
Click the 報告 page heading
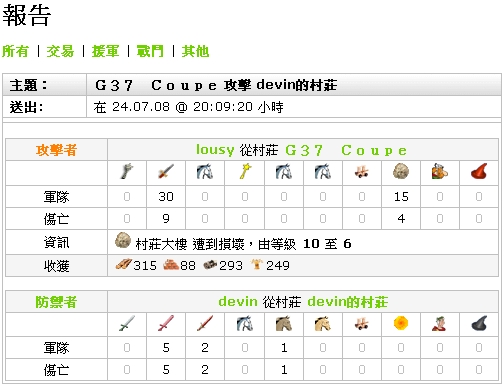27,15
